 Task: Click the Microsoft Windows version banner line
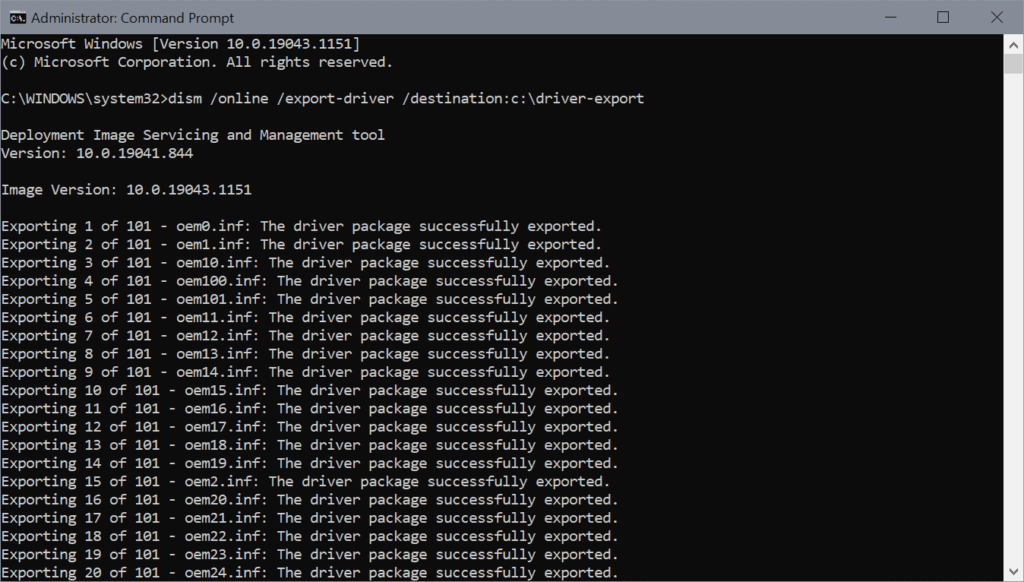point(180,43)
